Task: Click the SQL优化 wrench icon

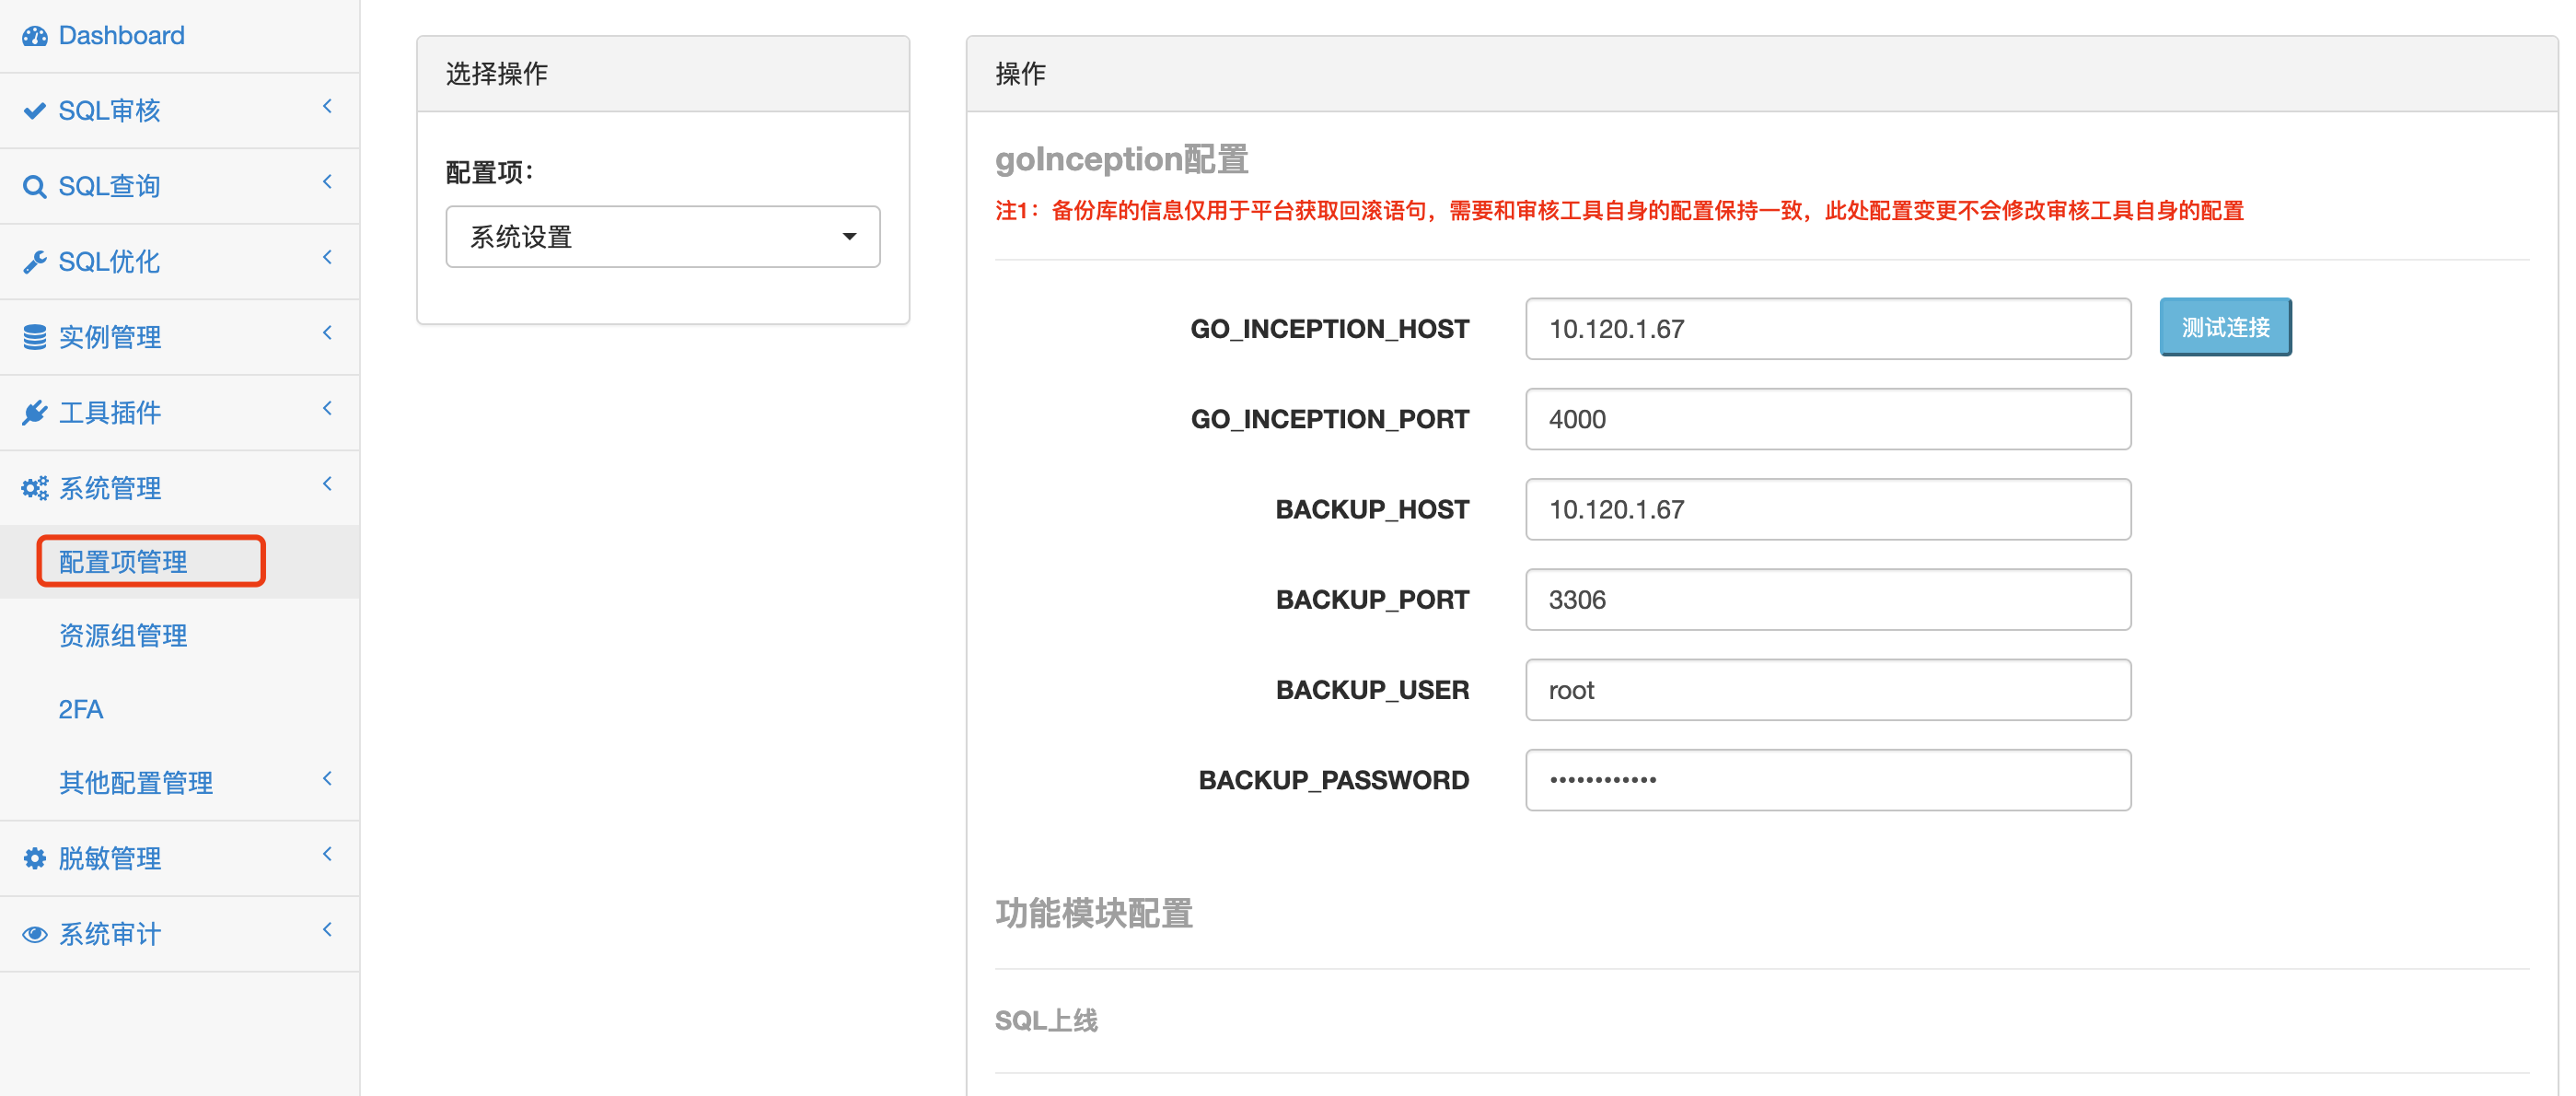Action: click(34, 262)
